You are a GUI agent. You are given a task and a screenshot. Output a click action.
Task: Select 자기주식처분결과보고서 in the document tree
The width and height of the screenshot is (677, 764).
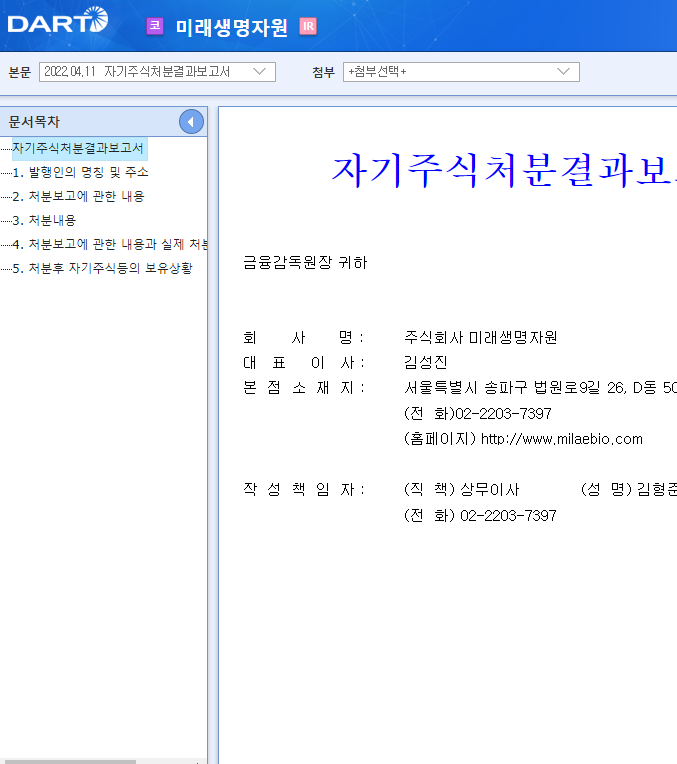[x=78, y=148]
